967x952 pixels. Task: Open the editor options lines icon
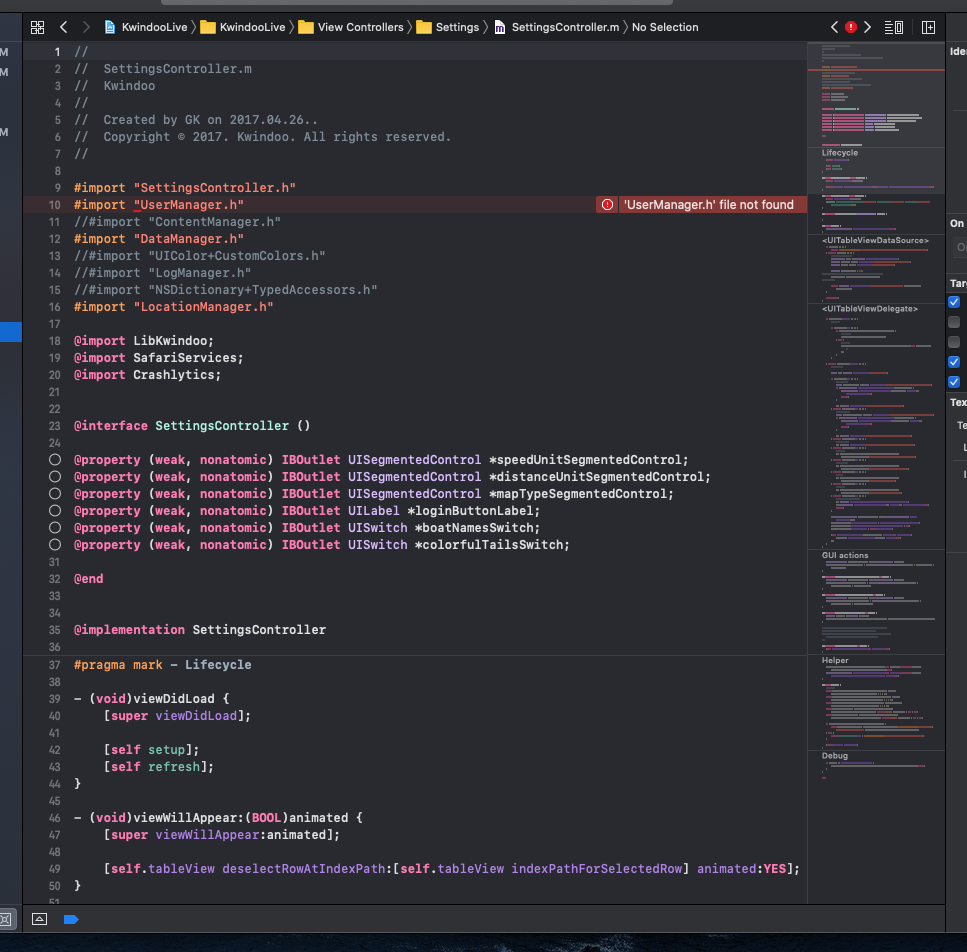(894, 27)
